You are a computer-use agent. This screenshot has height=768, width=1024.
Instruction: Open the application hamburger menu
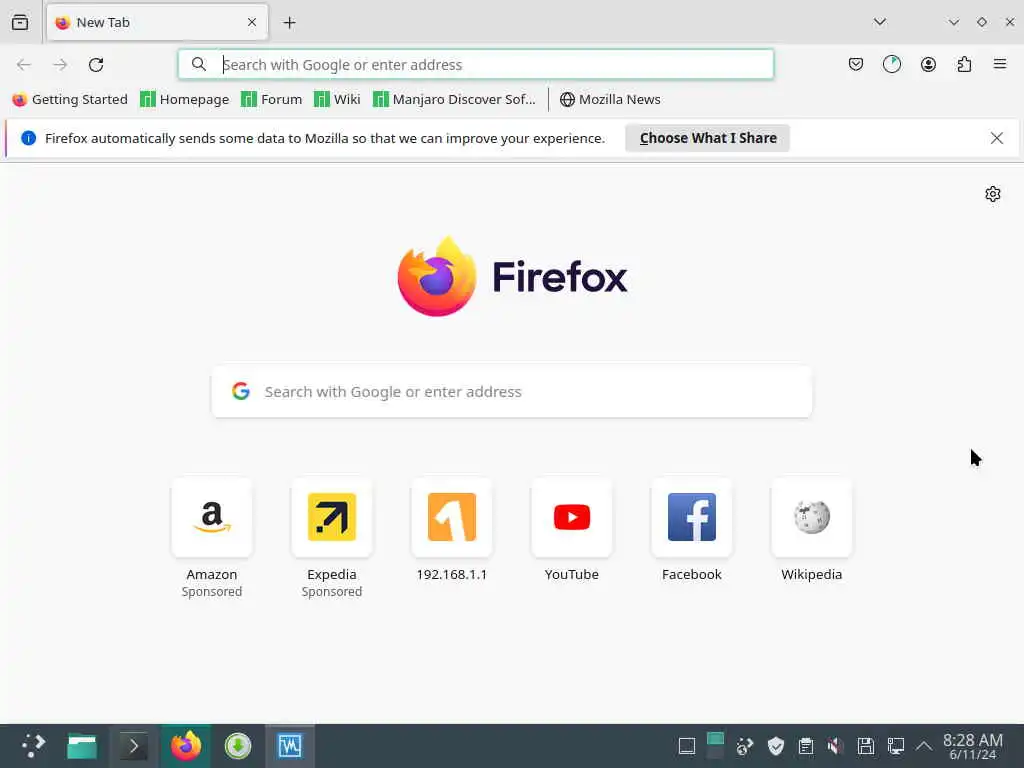(1000, 64)
